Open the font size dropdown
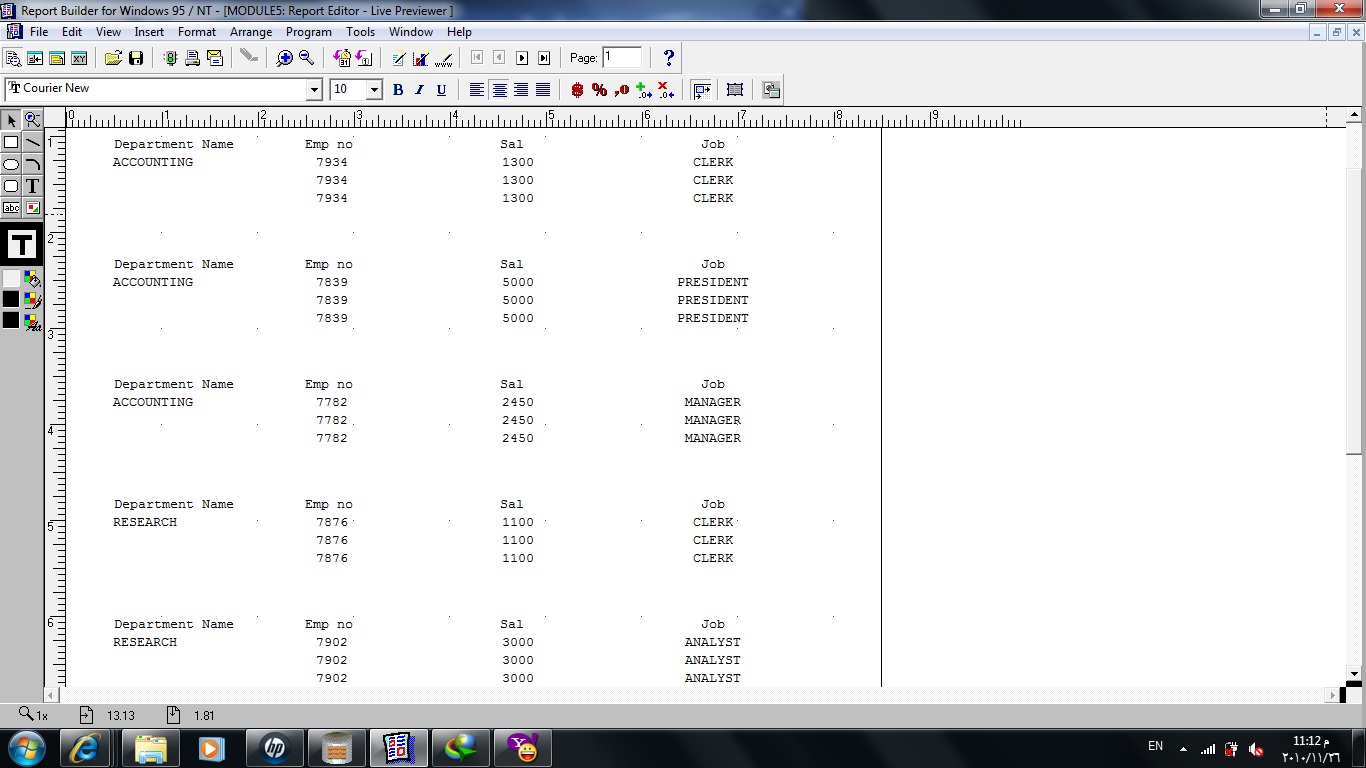The height and width of the screenshot is (768, 1366). pyautogui.click(x=374, y=90)
